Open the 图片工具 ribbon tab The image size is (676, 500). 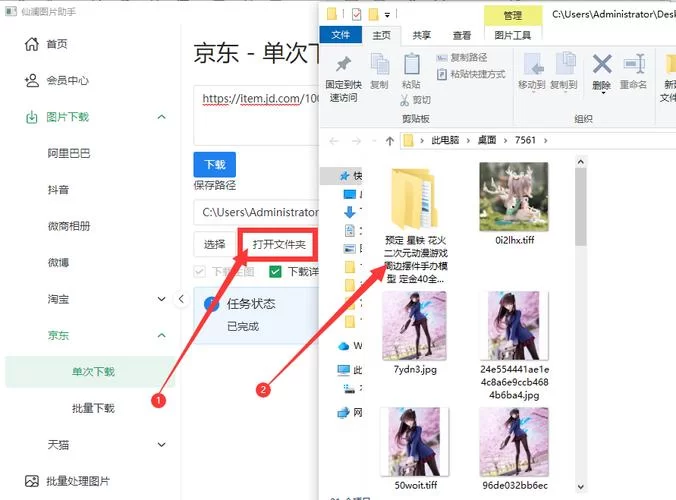click(x=513, y=35)
